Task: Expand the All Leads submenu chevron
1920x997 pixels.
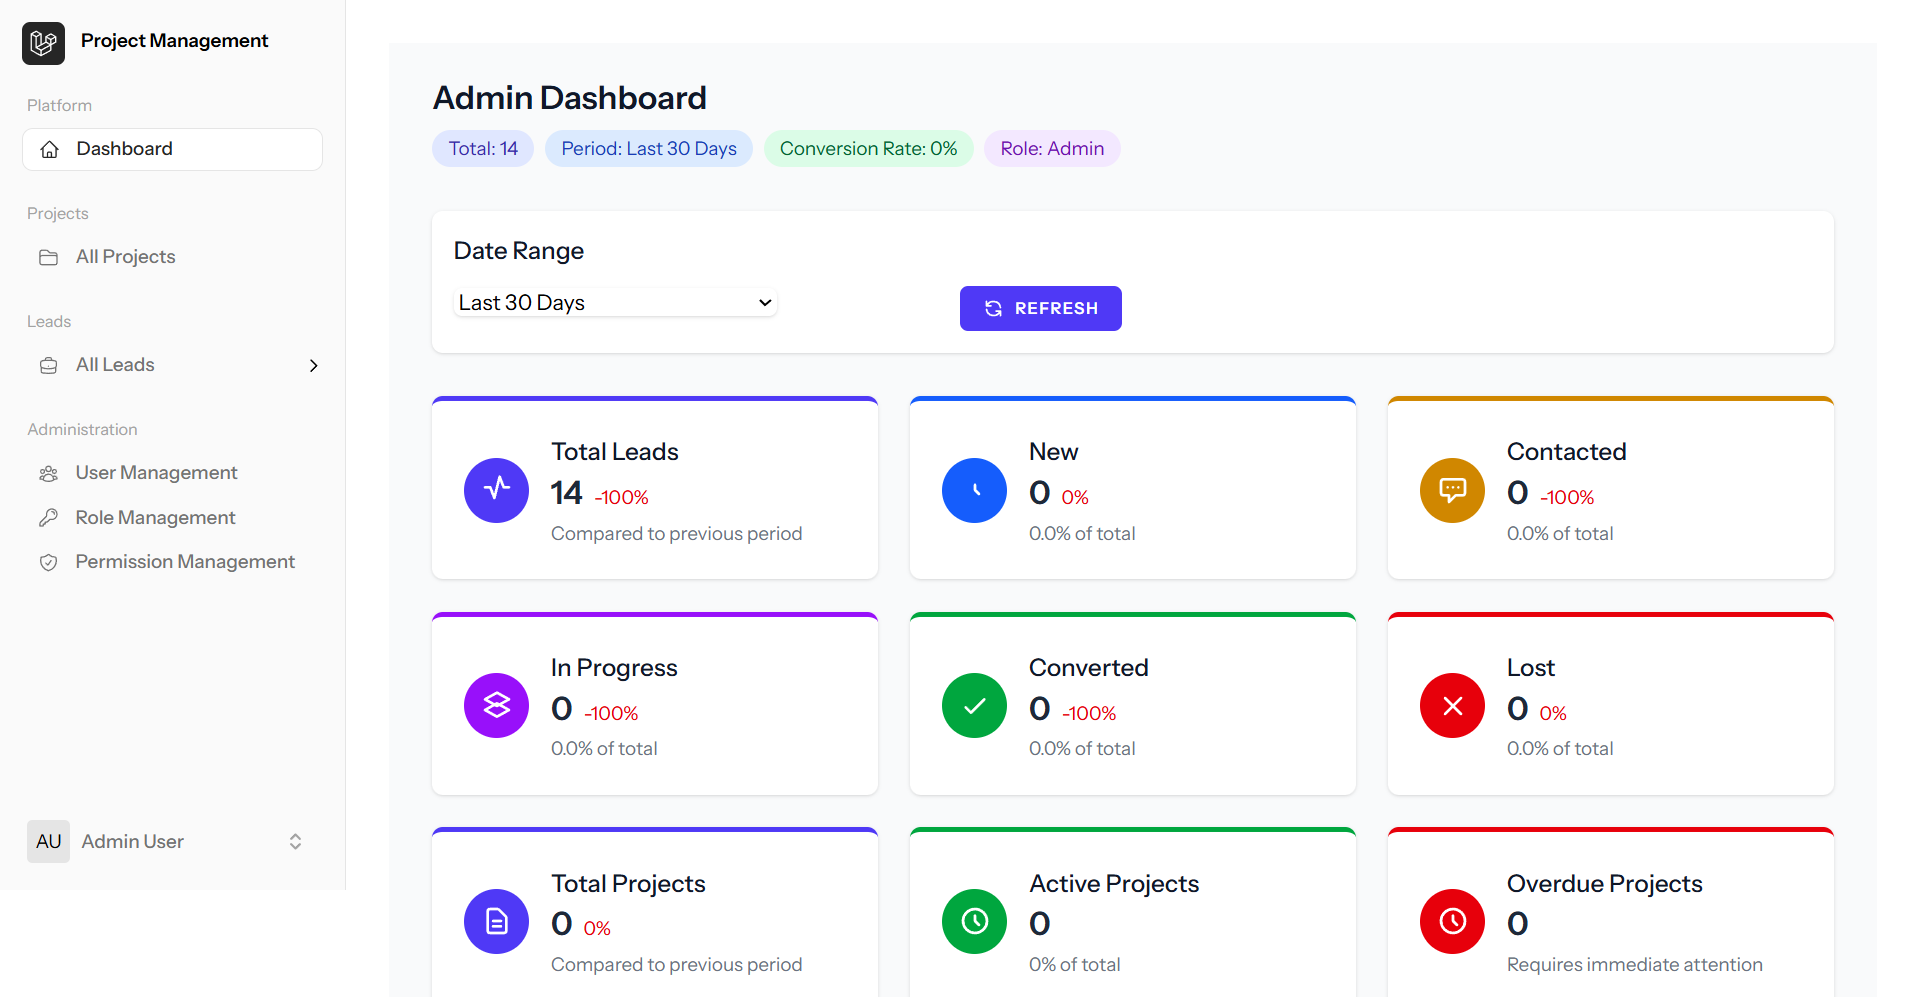Action: 314,366
